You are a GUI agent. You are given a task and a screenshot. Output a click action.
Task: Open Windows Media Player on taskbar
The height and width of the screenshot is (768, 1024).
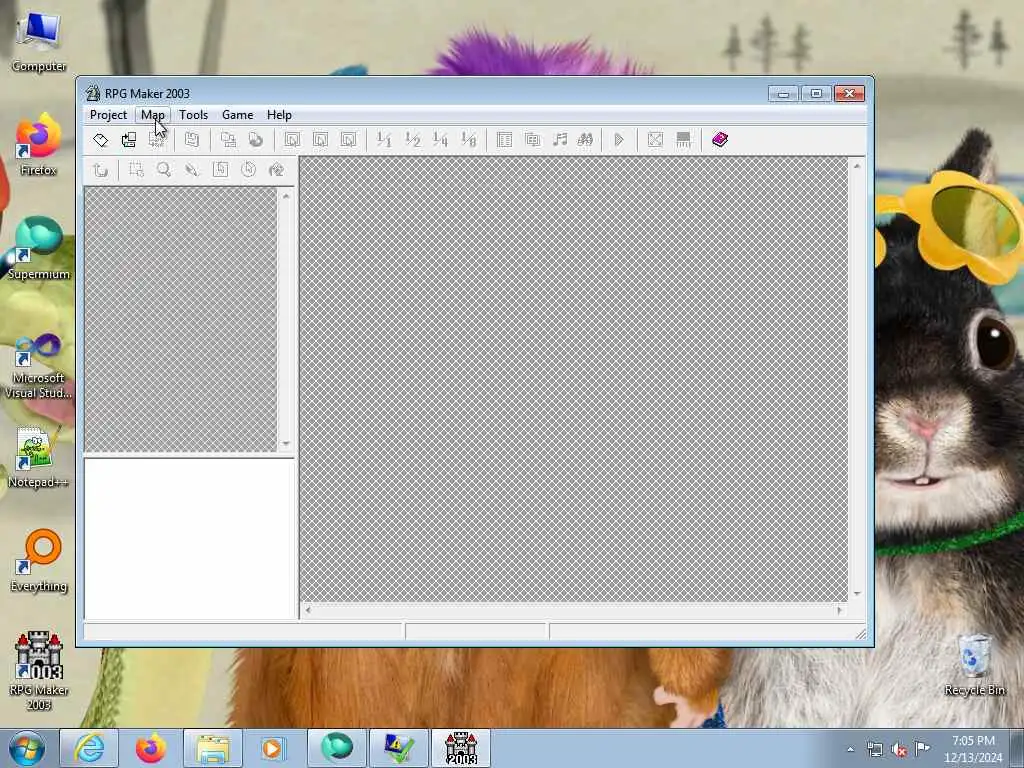[x=274, y=748]
